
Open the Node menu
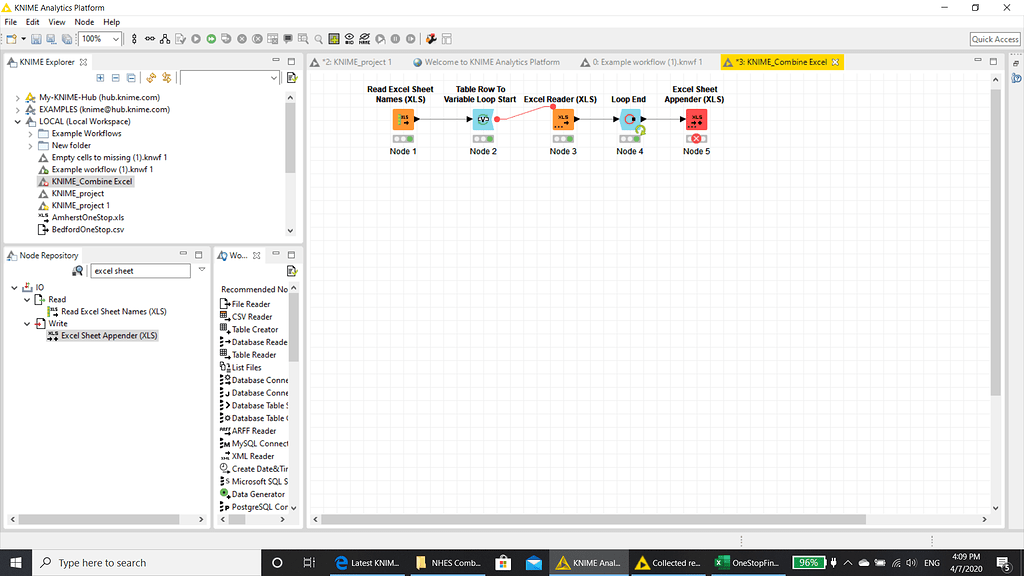pos(82,21)
